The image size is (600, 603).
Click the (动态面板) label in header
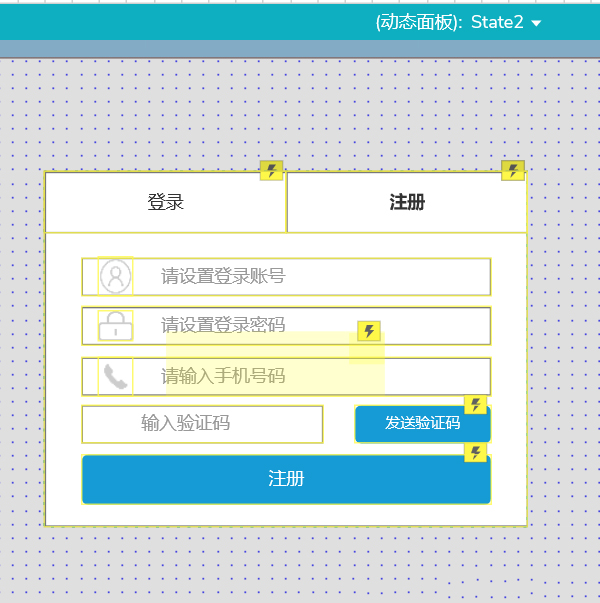(x=419, y=22)
